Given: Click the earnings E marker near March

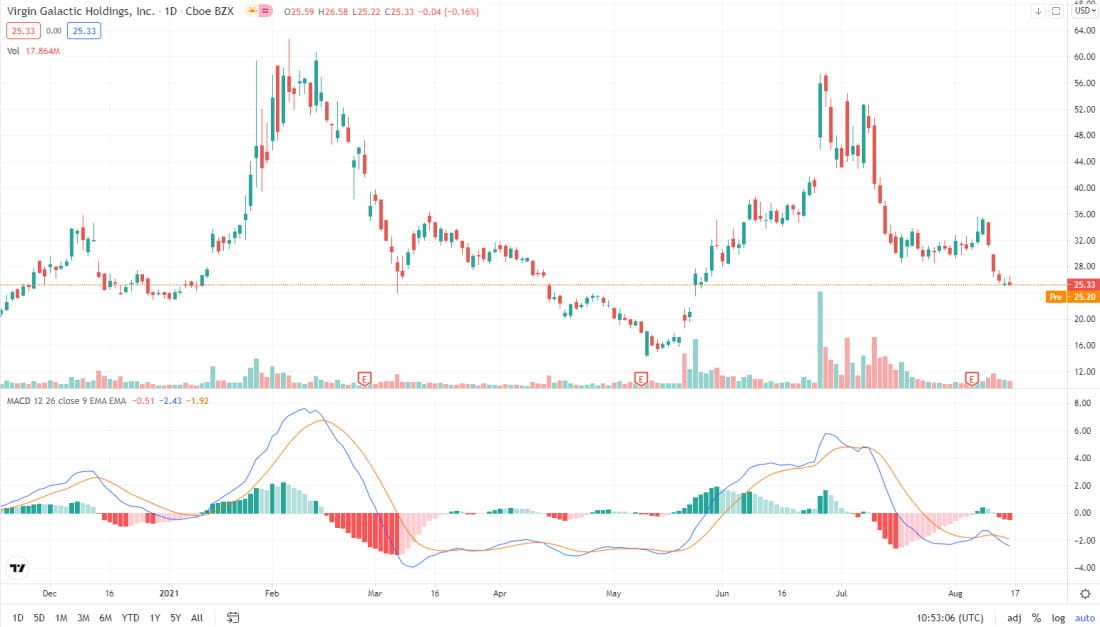Looking at the screenshot, I should click(x=364, y=379).
